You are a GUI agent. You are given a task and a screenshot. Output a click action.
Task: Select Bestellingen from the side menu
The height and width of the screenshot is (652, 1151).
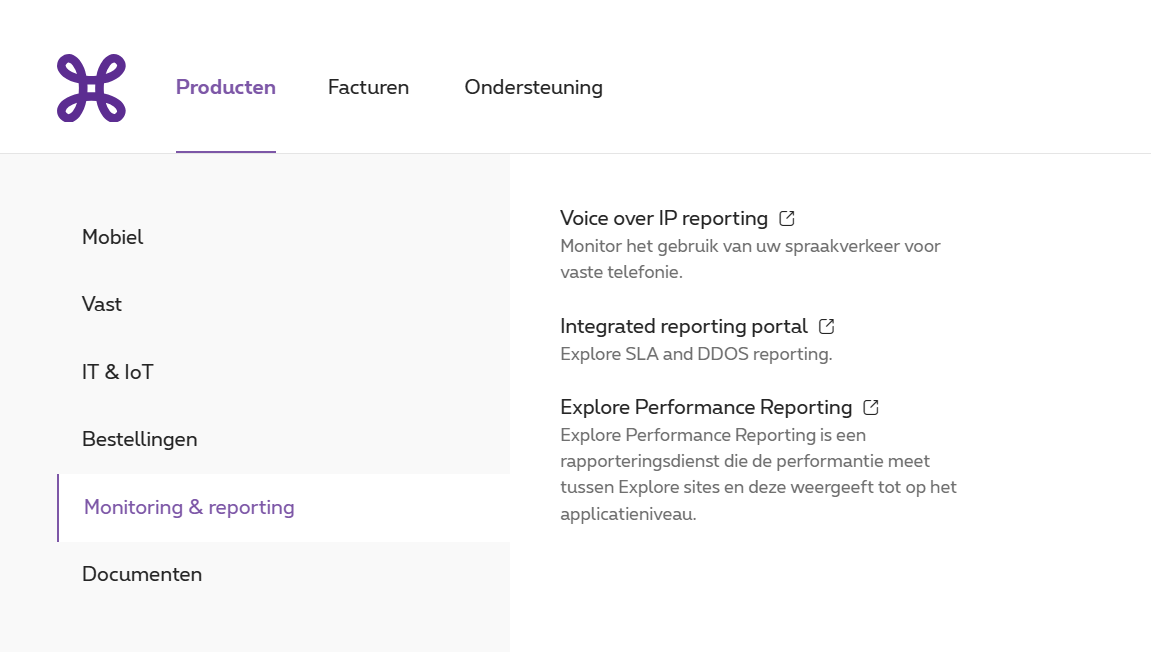click(139, 439)
